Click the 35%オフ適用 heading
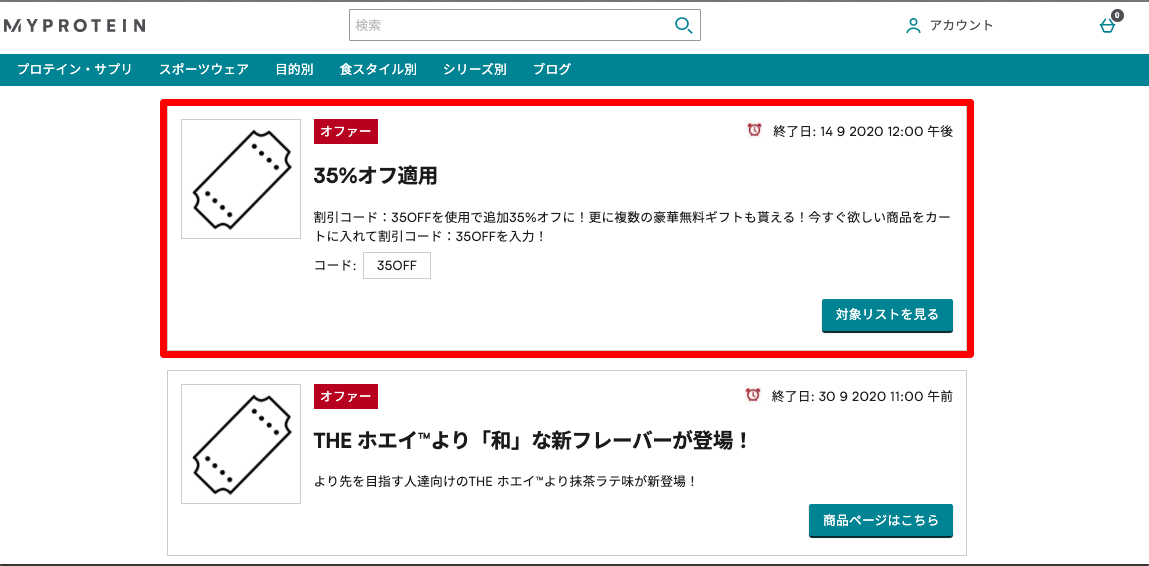 click(375, 176)
